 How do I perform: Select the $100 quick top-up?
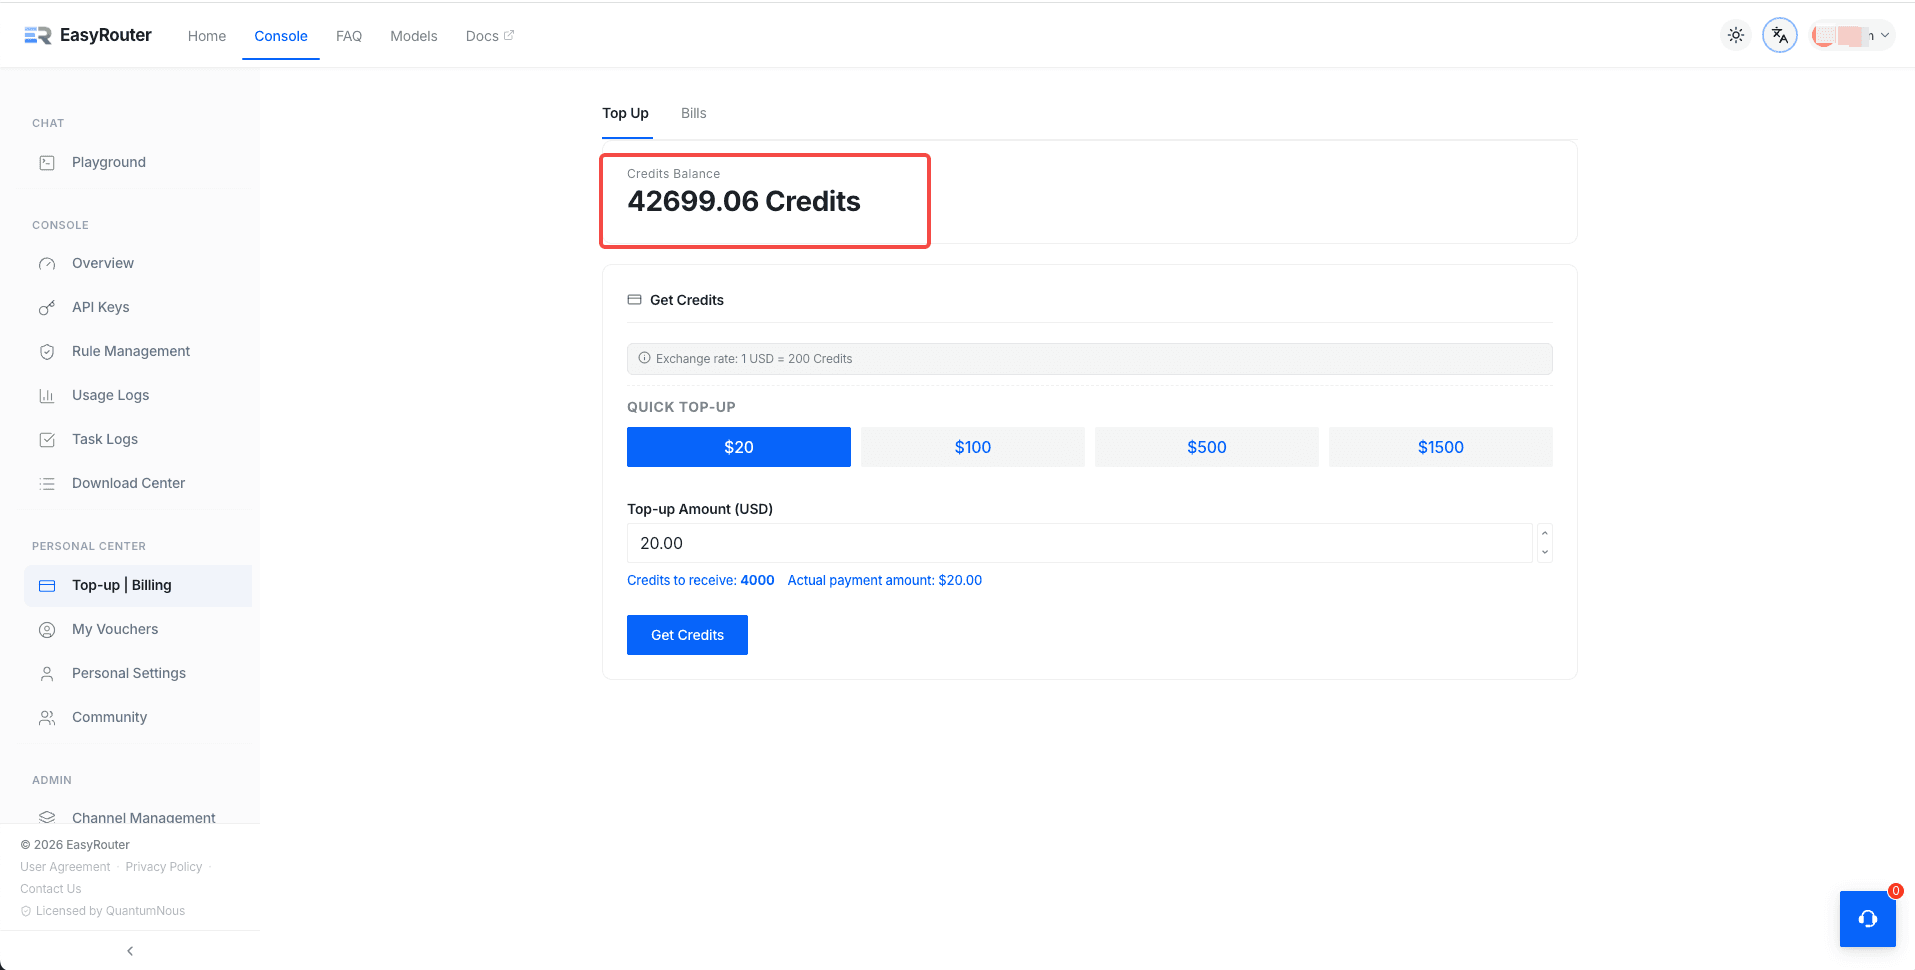973,447
